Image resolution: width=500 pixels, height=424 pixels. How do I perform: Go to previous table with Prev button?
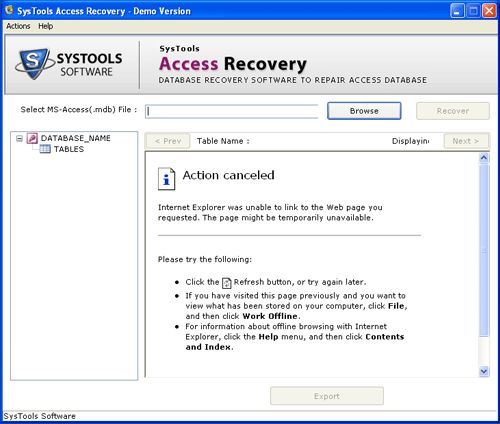(168, 141)
